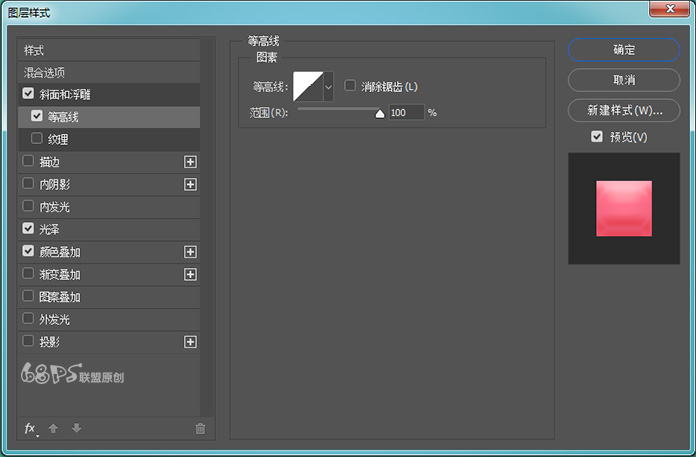Viewport: 696px width, 457px height.
Task: Tick the 消除锯齿 (L) checkbox
Action: pos(350,85)
